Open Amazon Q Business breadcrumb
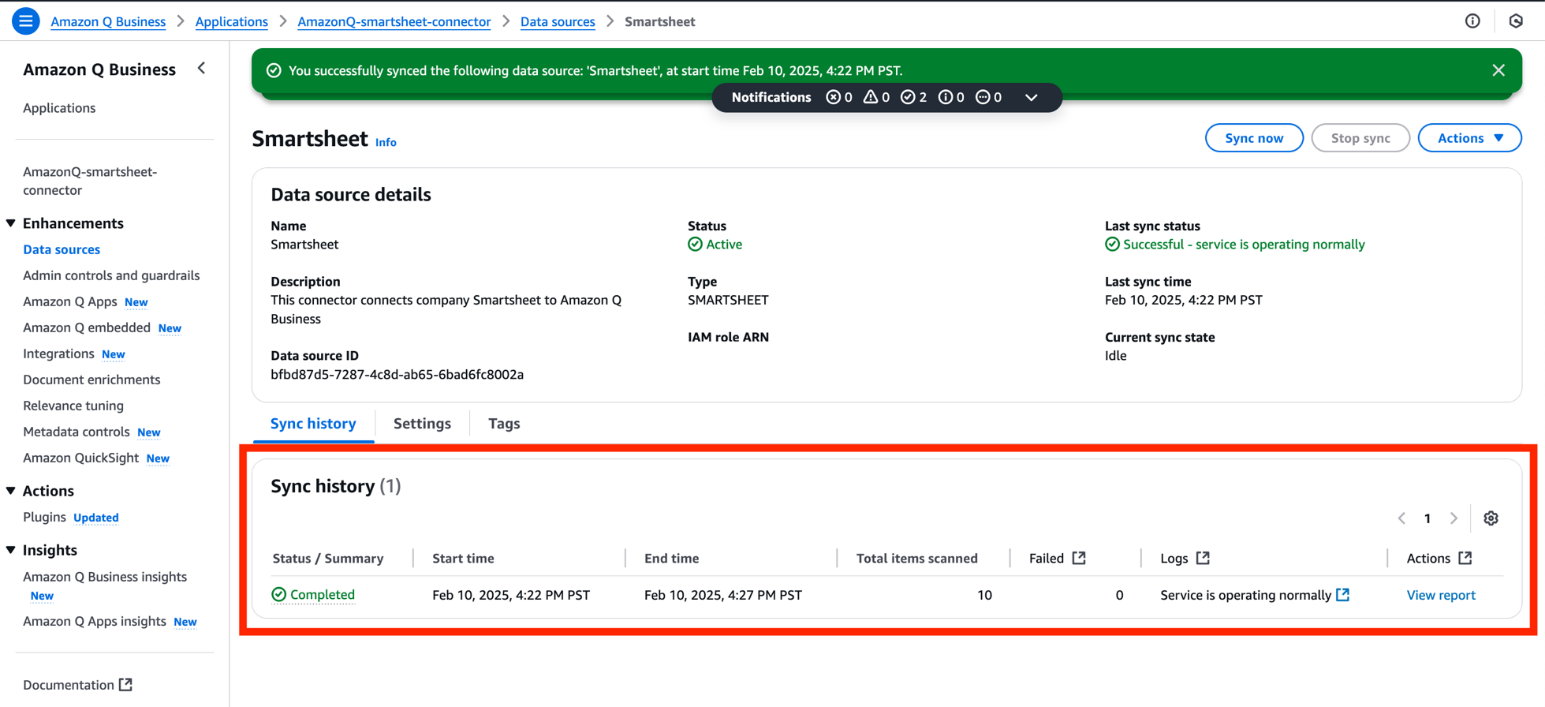Image resolution: width=1545 pixels, height=707 pixels. coord(108,21)
